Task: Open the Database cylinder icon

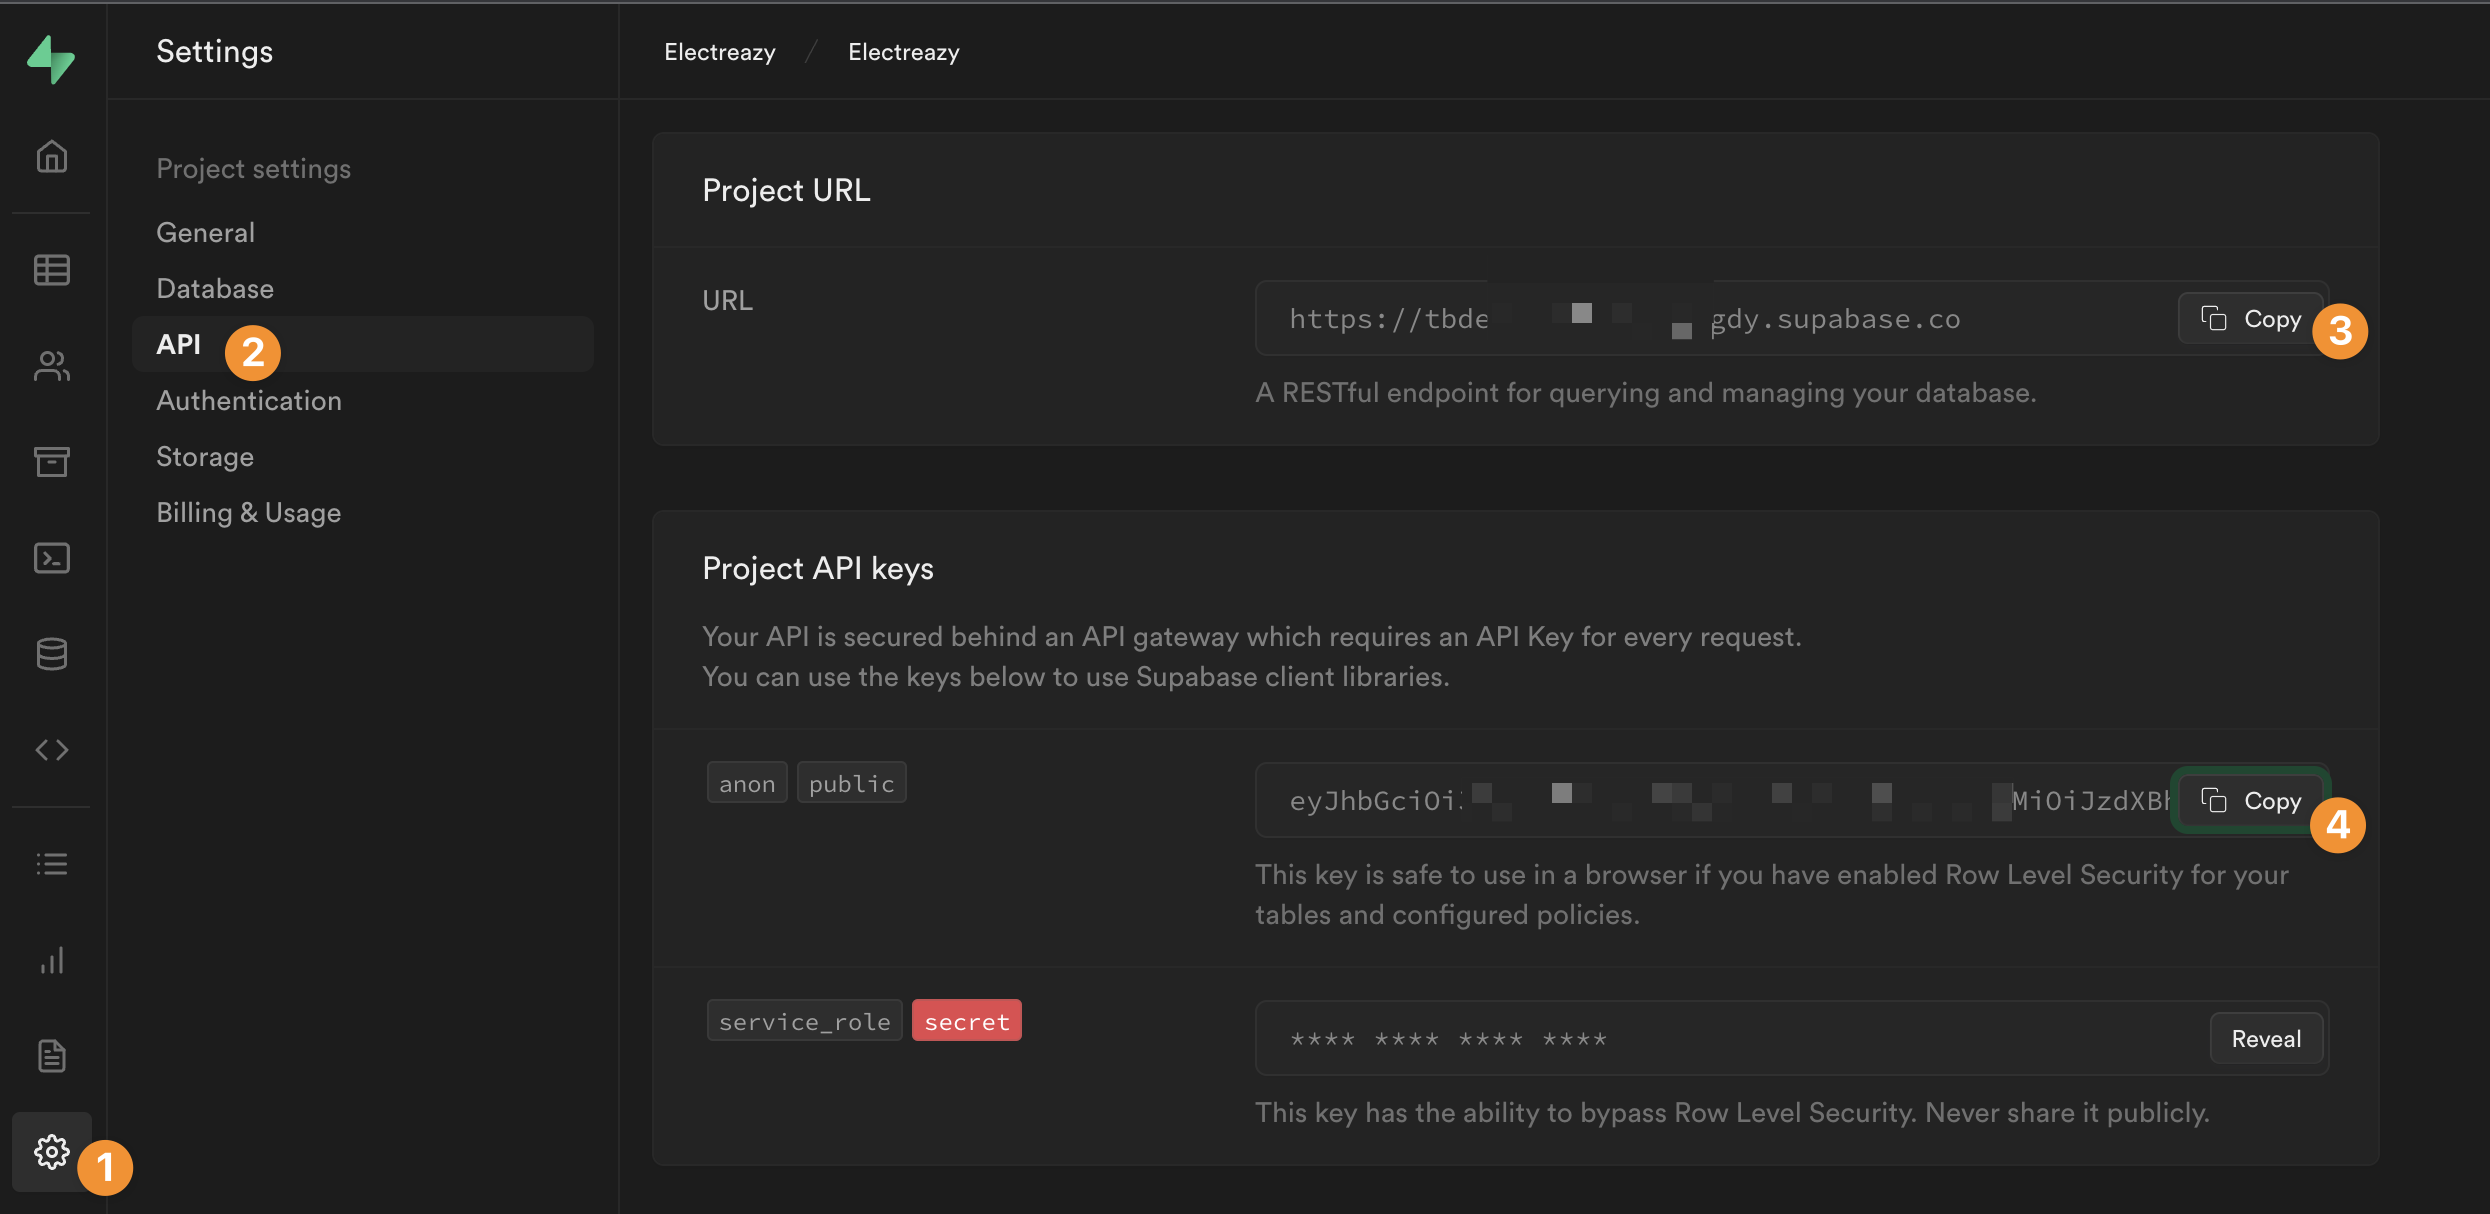Action: 52,653
